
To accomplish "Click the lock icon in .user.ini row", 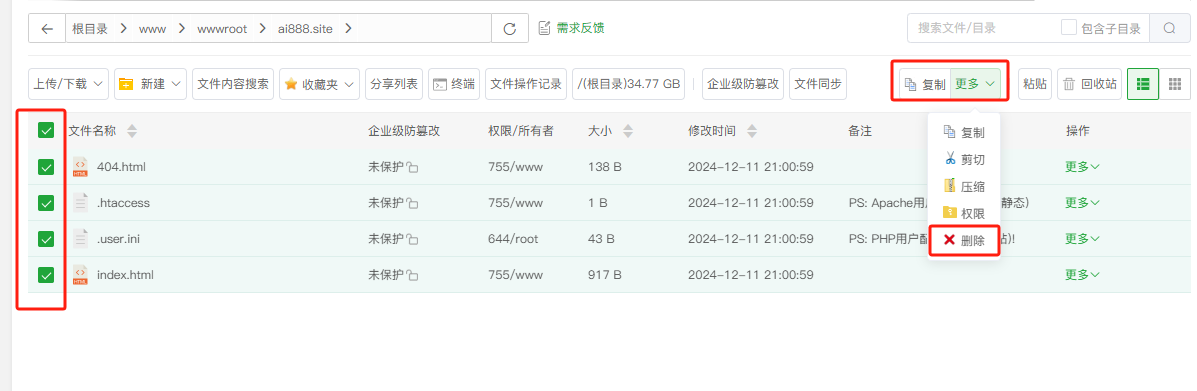I will (412, 240).
